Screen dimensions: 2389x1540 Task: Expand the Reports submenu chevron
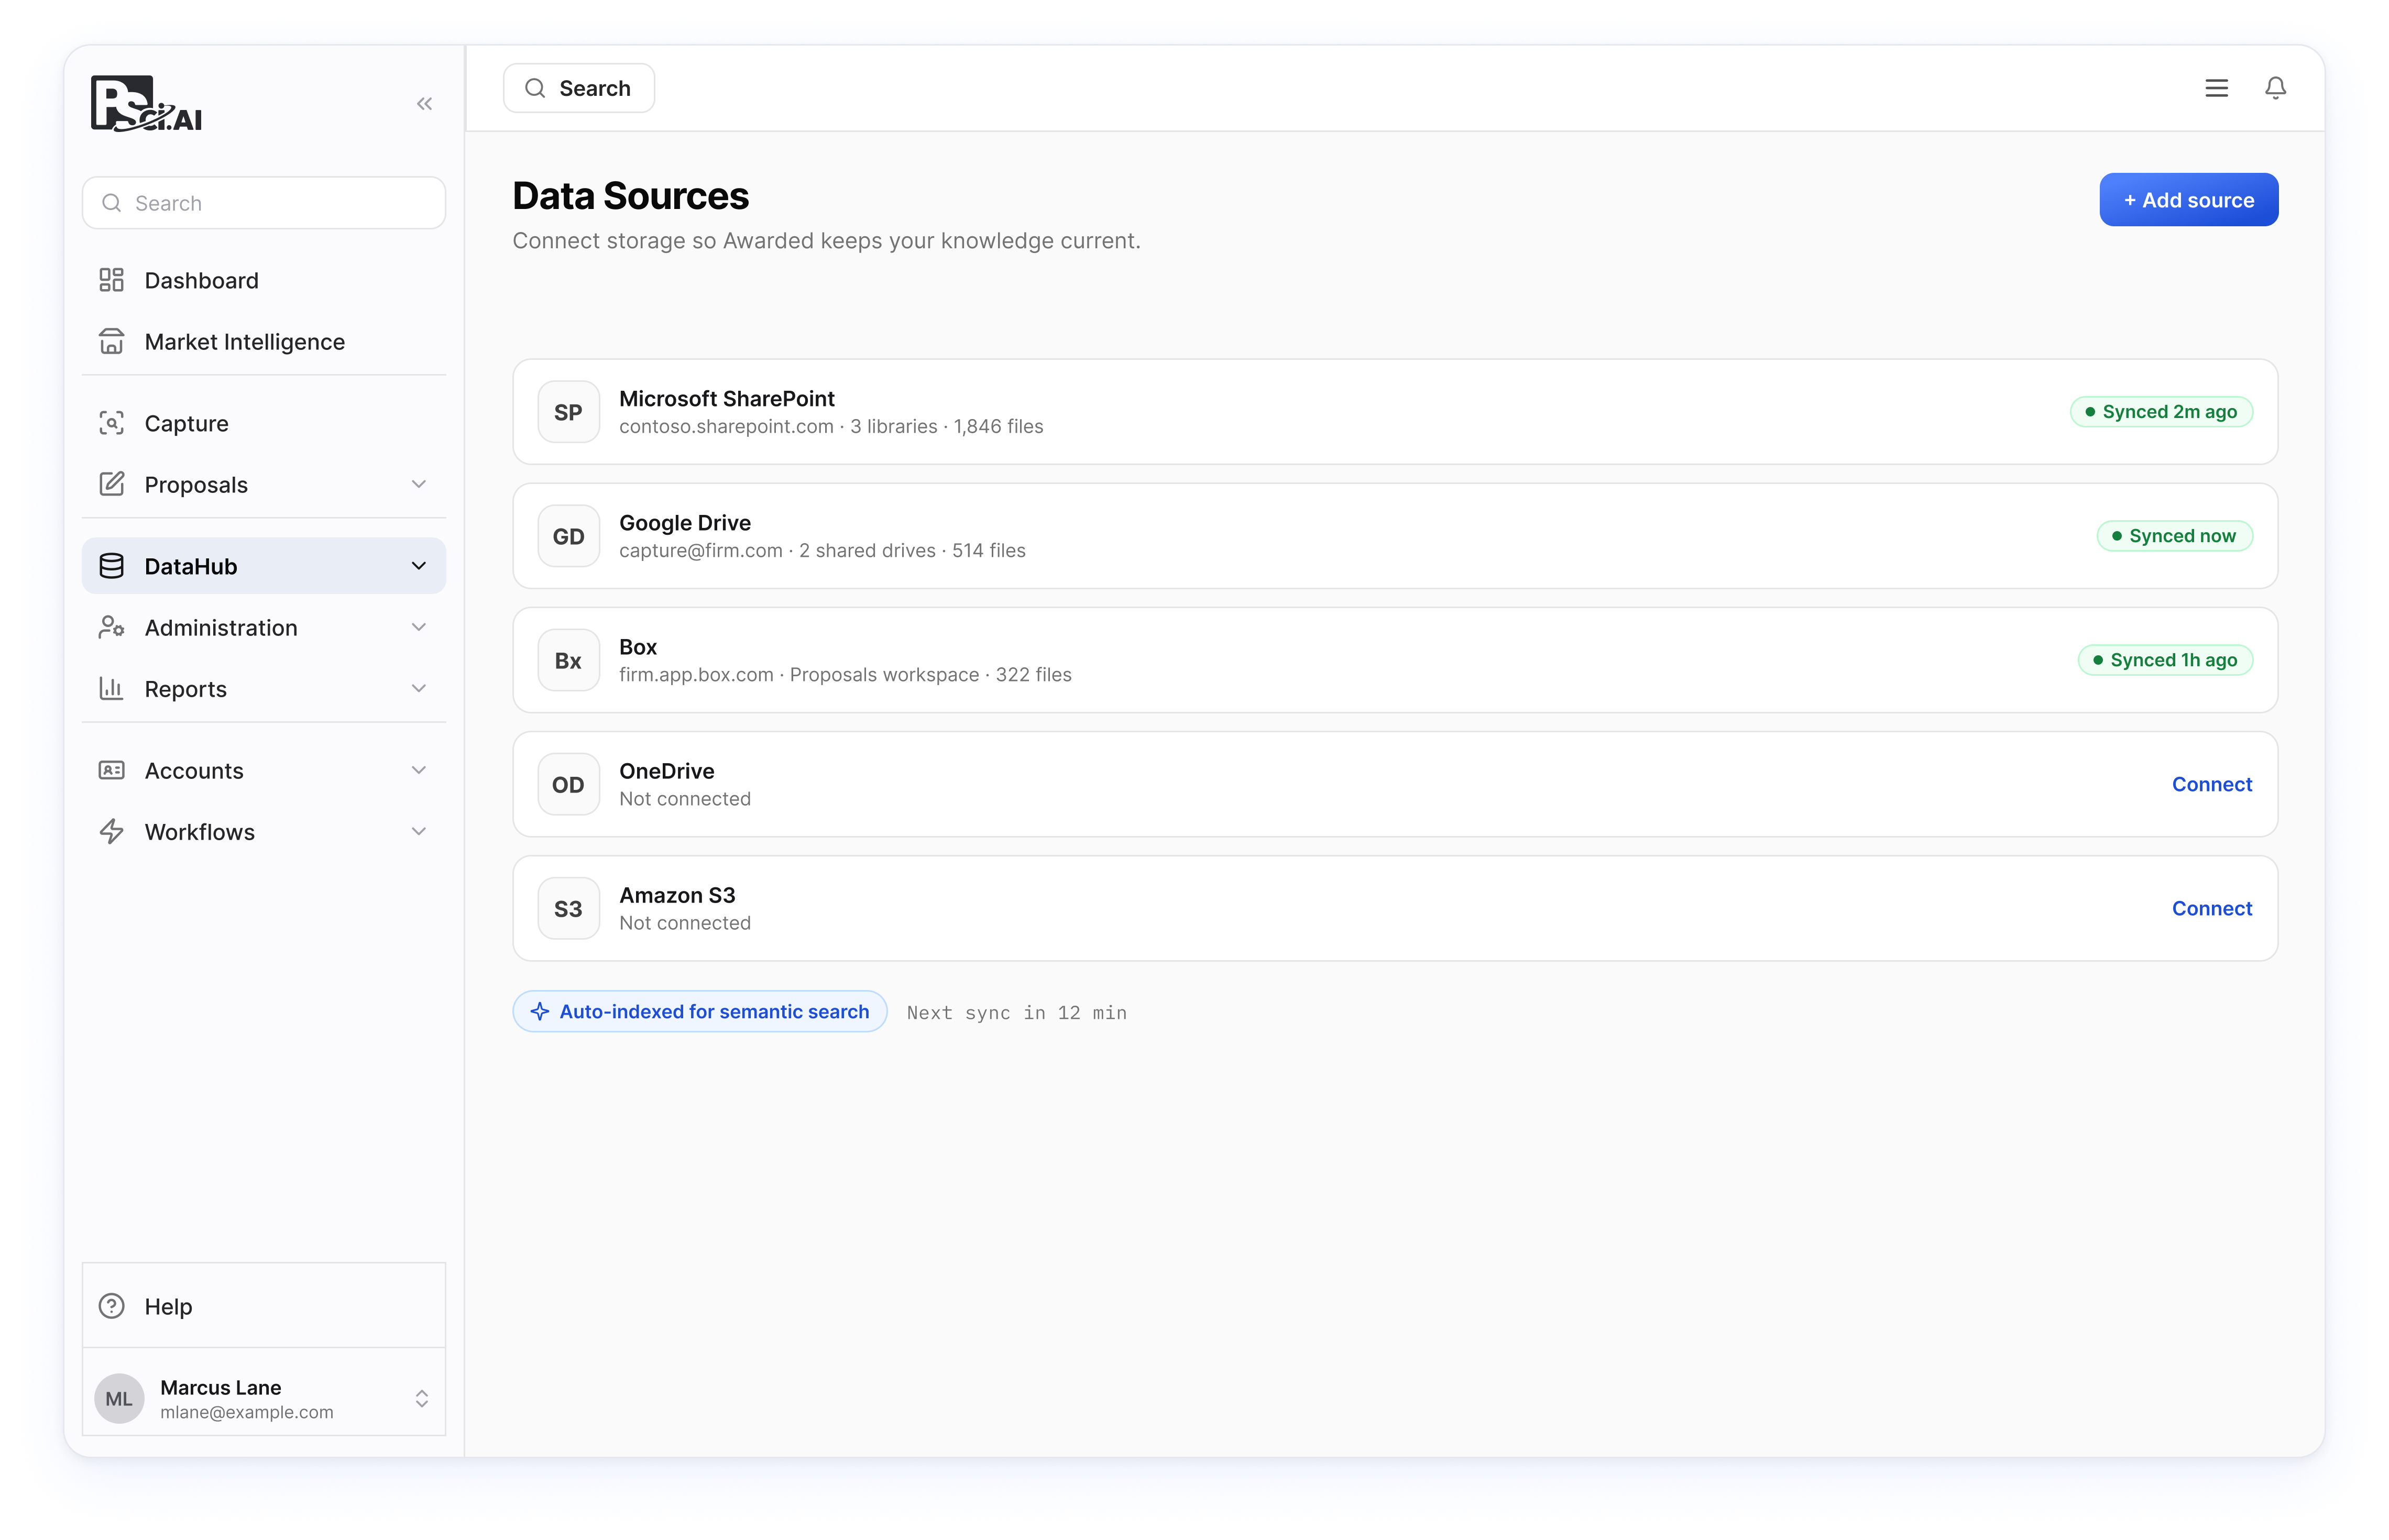[419, 689]
